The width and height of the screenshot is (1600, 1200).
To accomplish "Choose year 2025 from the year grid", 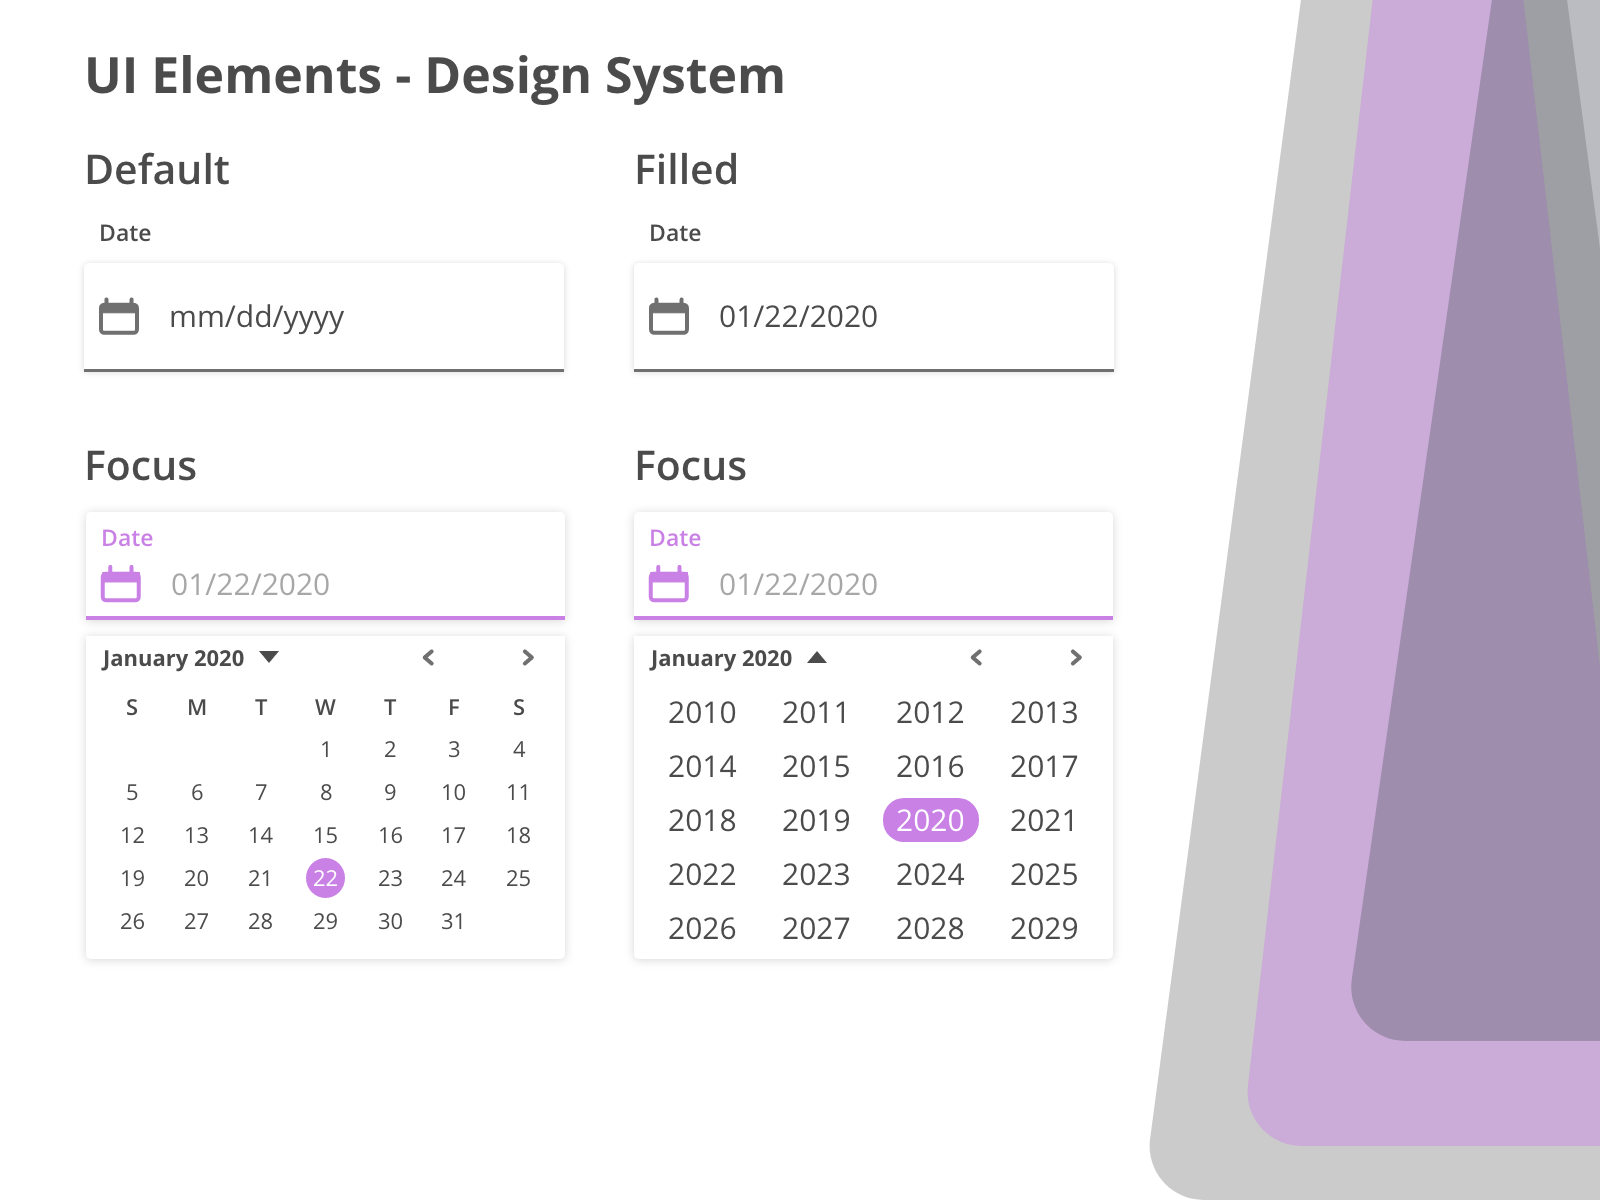I will point(1044,874).
